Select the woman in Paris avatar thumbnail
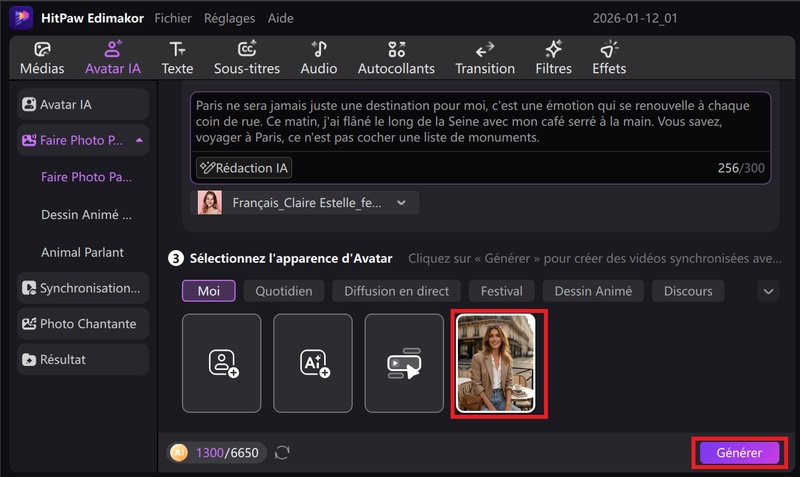This screenshot has width=800, height=477. point(496,363)
